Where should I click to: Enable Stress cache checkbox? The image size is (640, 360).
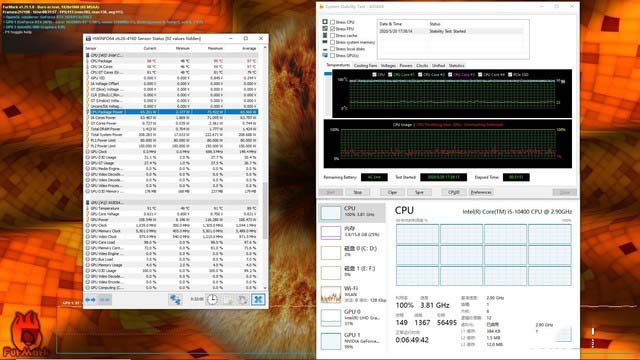coord(332,36)
